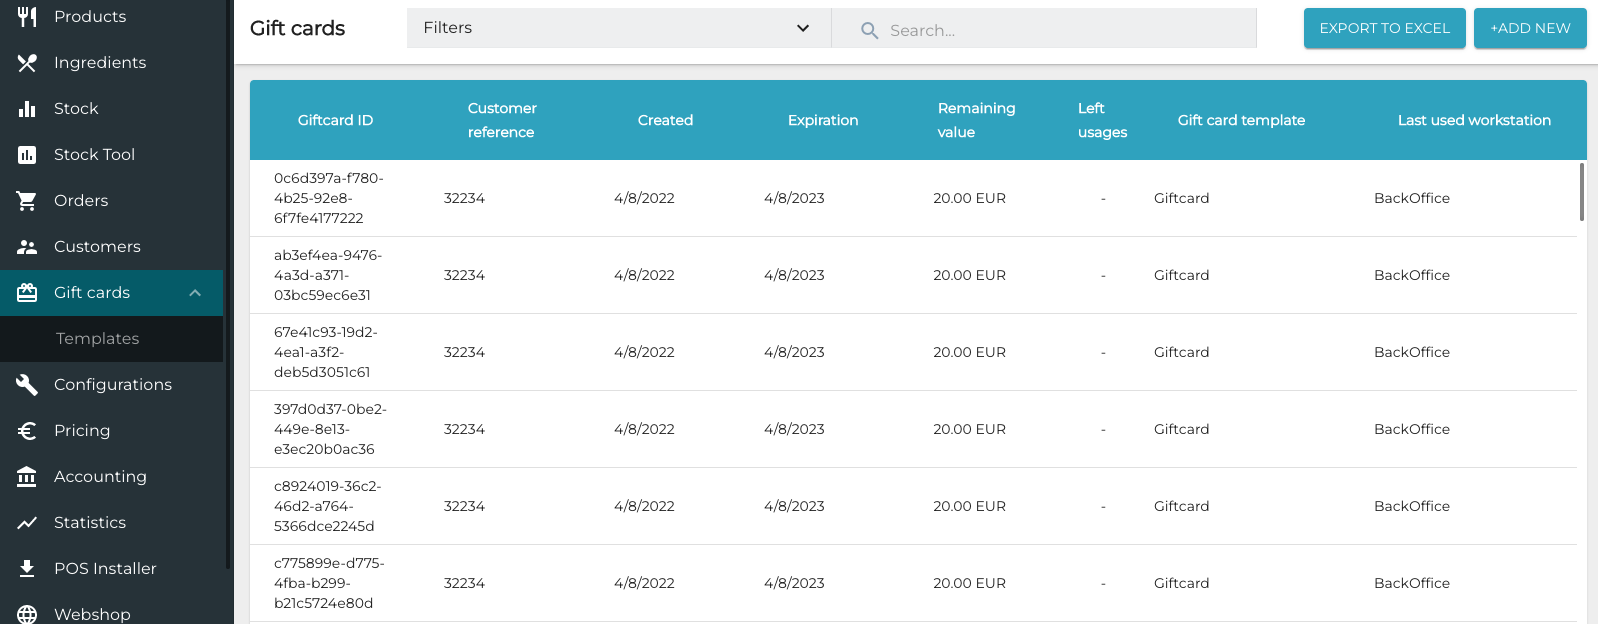Click expiration 4/8/2023 in the 397d0d37 row
The image size is (1598, 624).
pyautogui.click(x=794, y=429)
